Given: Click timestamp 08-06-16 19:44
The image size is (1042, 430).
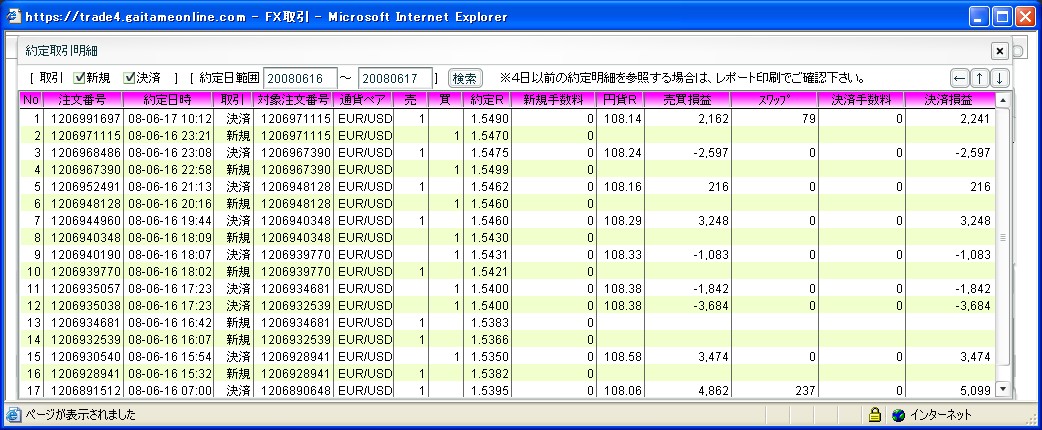Looking at the screenshot, I should click(x=169, y=221).
